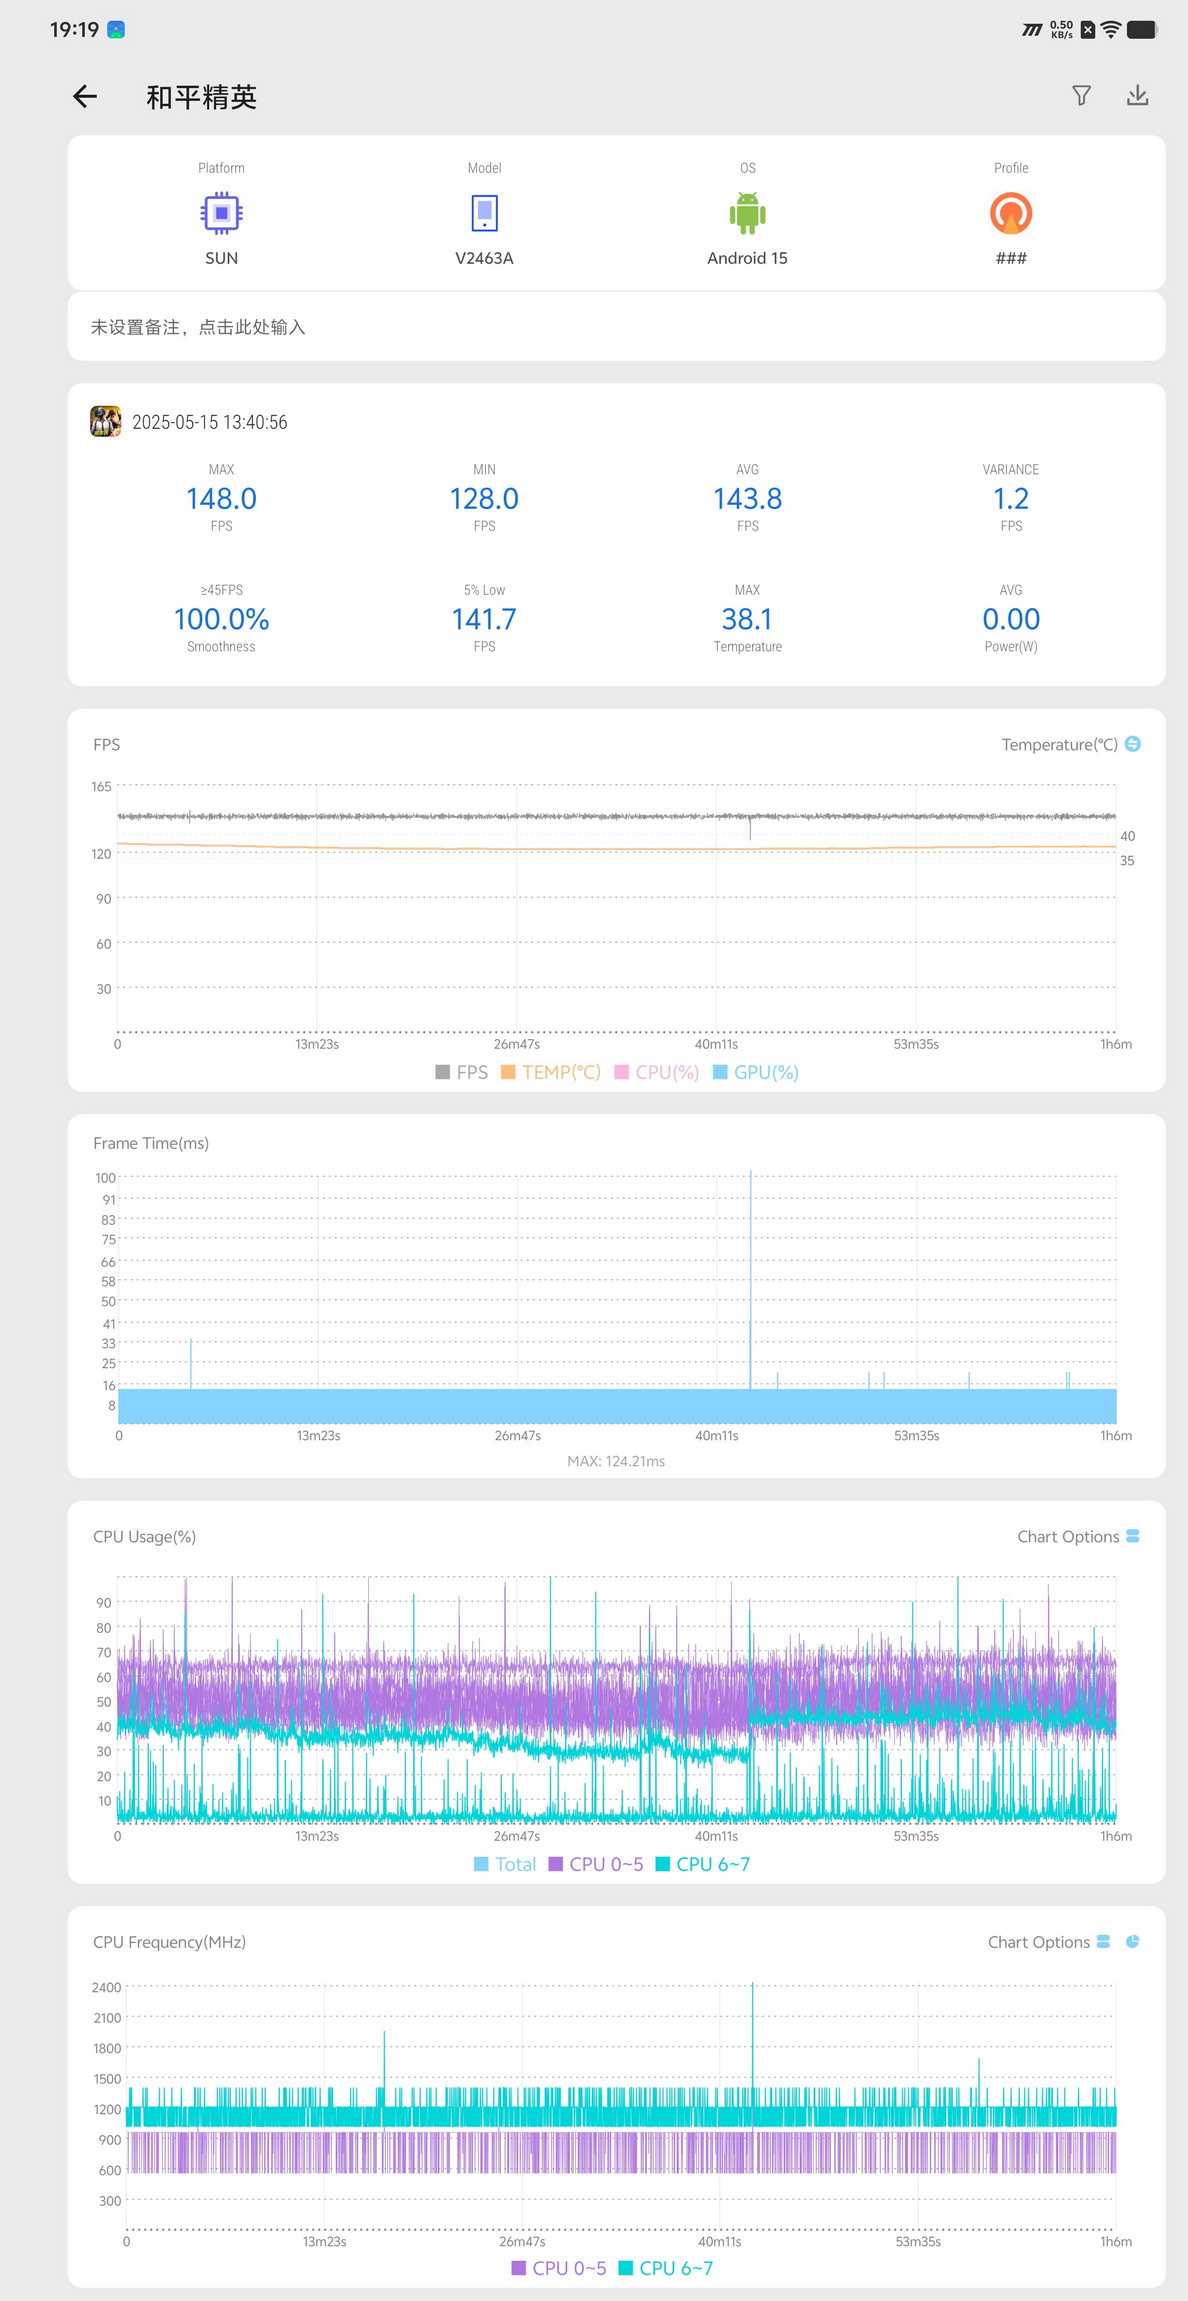Screen dimensions: 1188x2301
Task: Tap the 143.8 AVG FPS value
Action: click(x=747, y=498)
